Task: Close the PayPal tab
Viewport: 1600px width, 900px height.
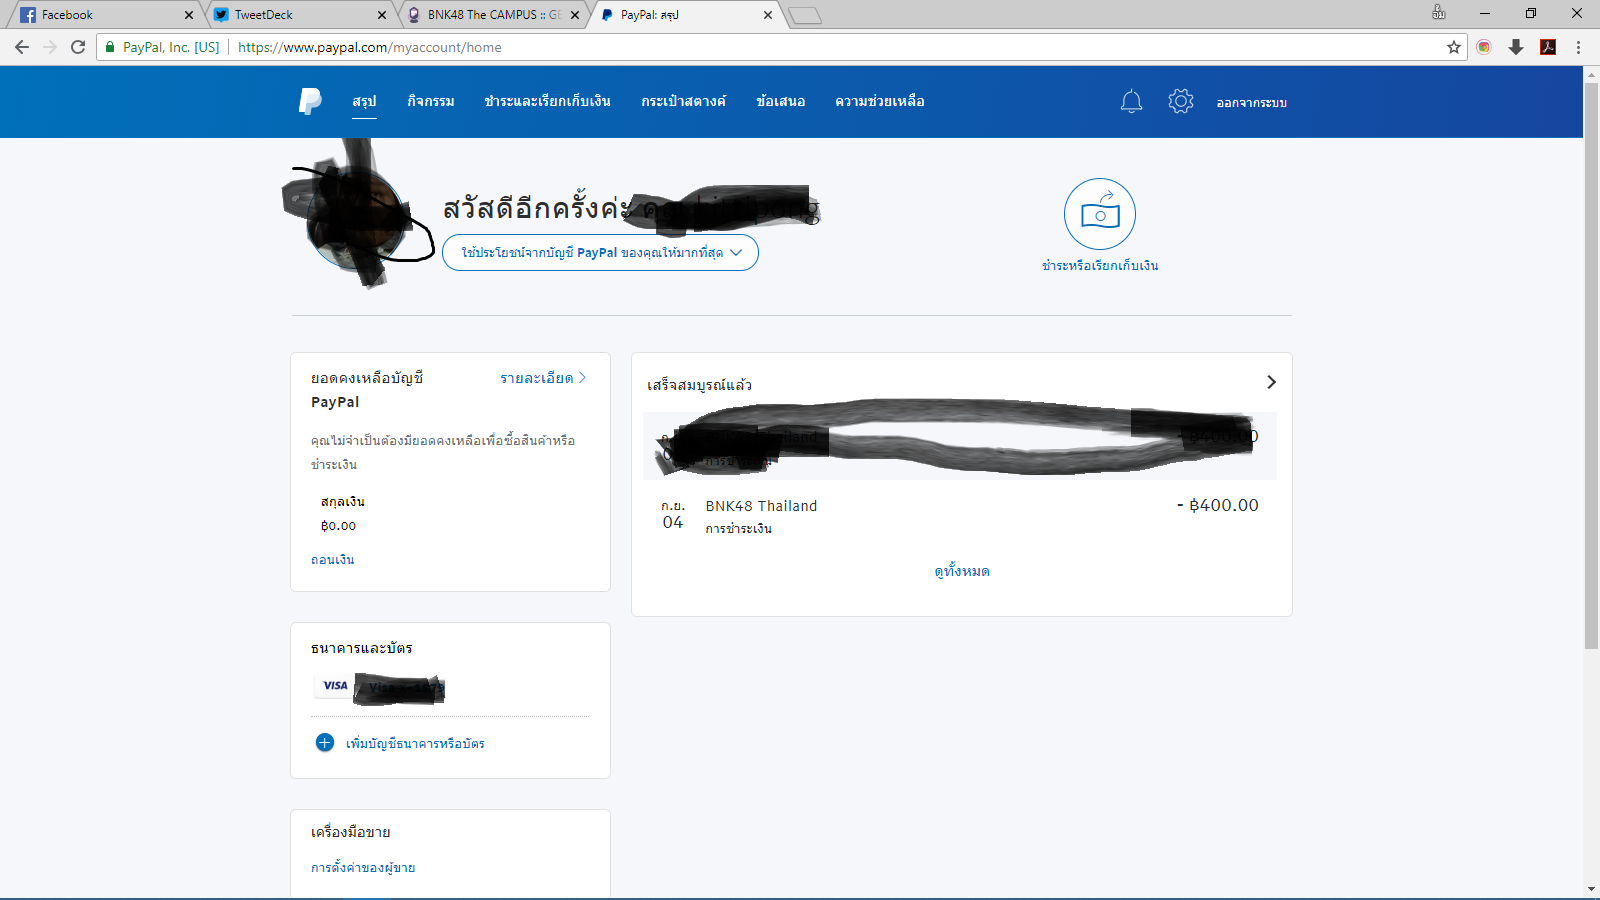Action: (x=768, y=15)
